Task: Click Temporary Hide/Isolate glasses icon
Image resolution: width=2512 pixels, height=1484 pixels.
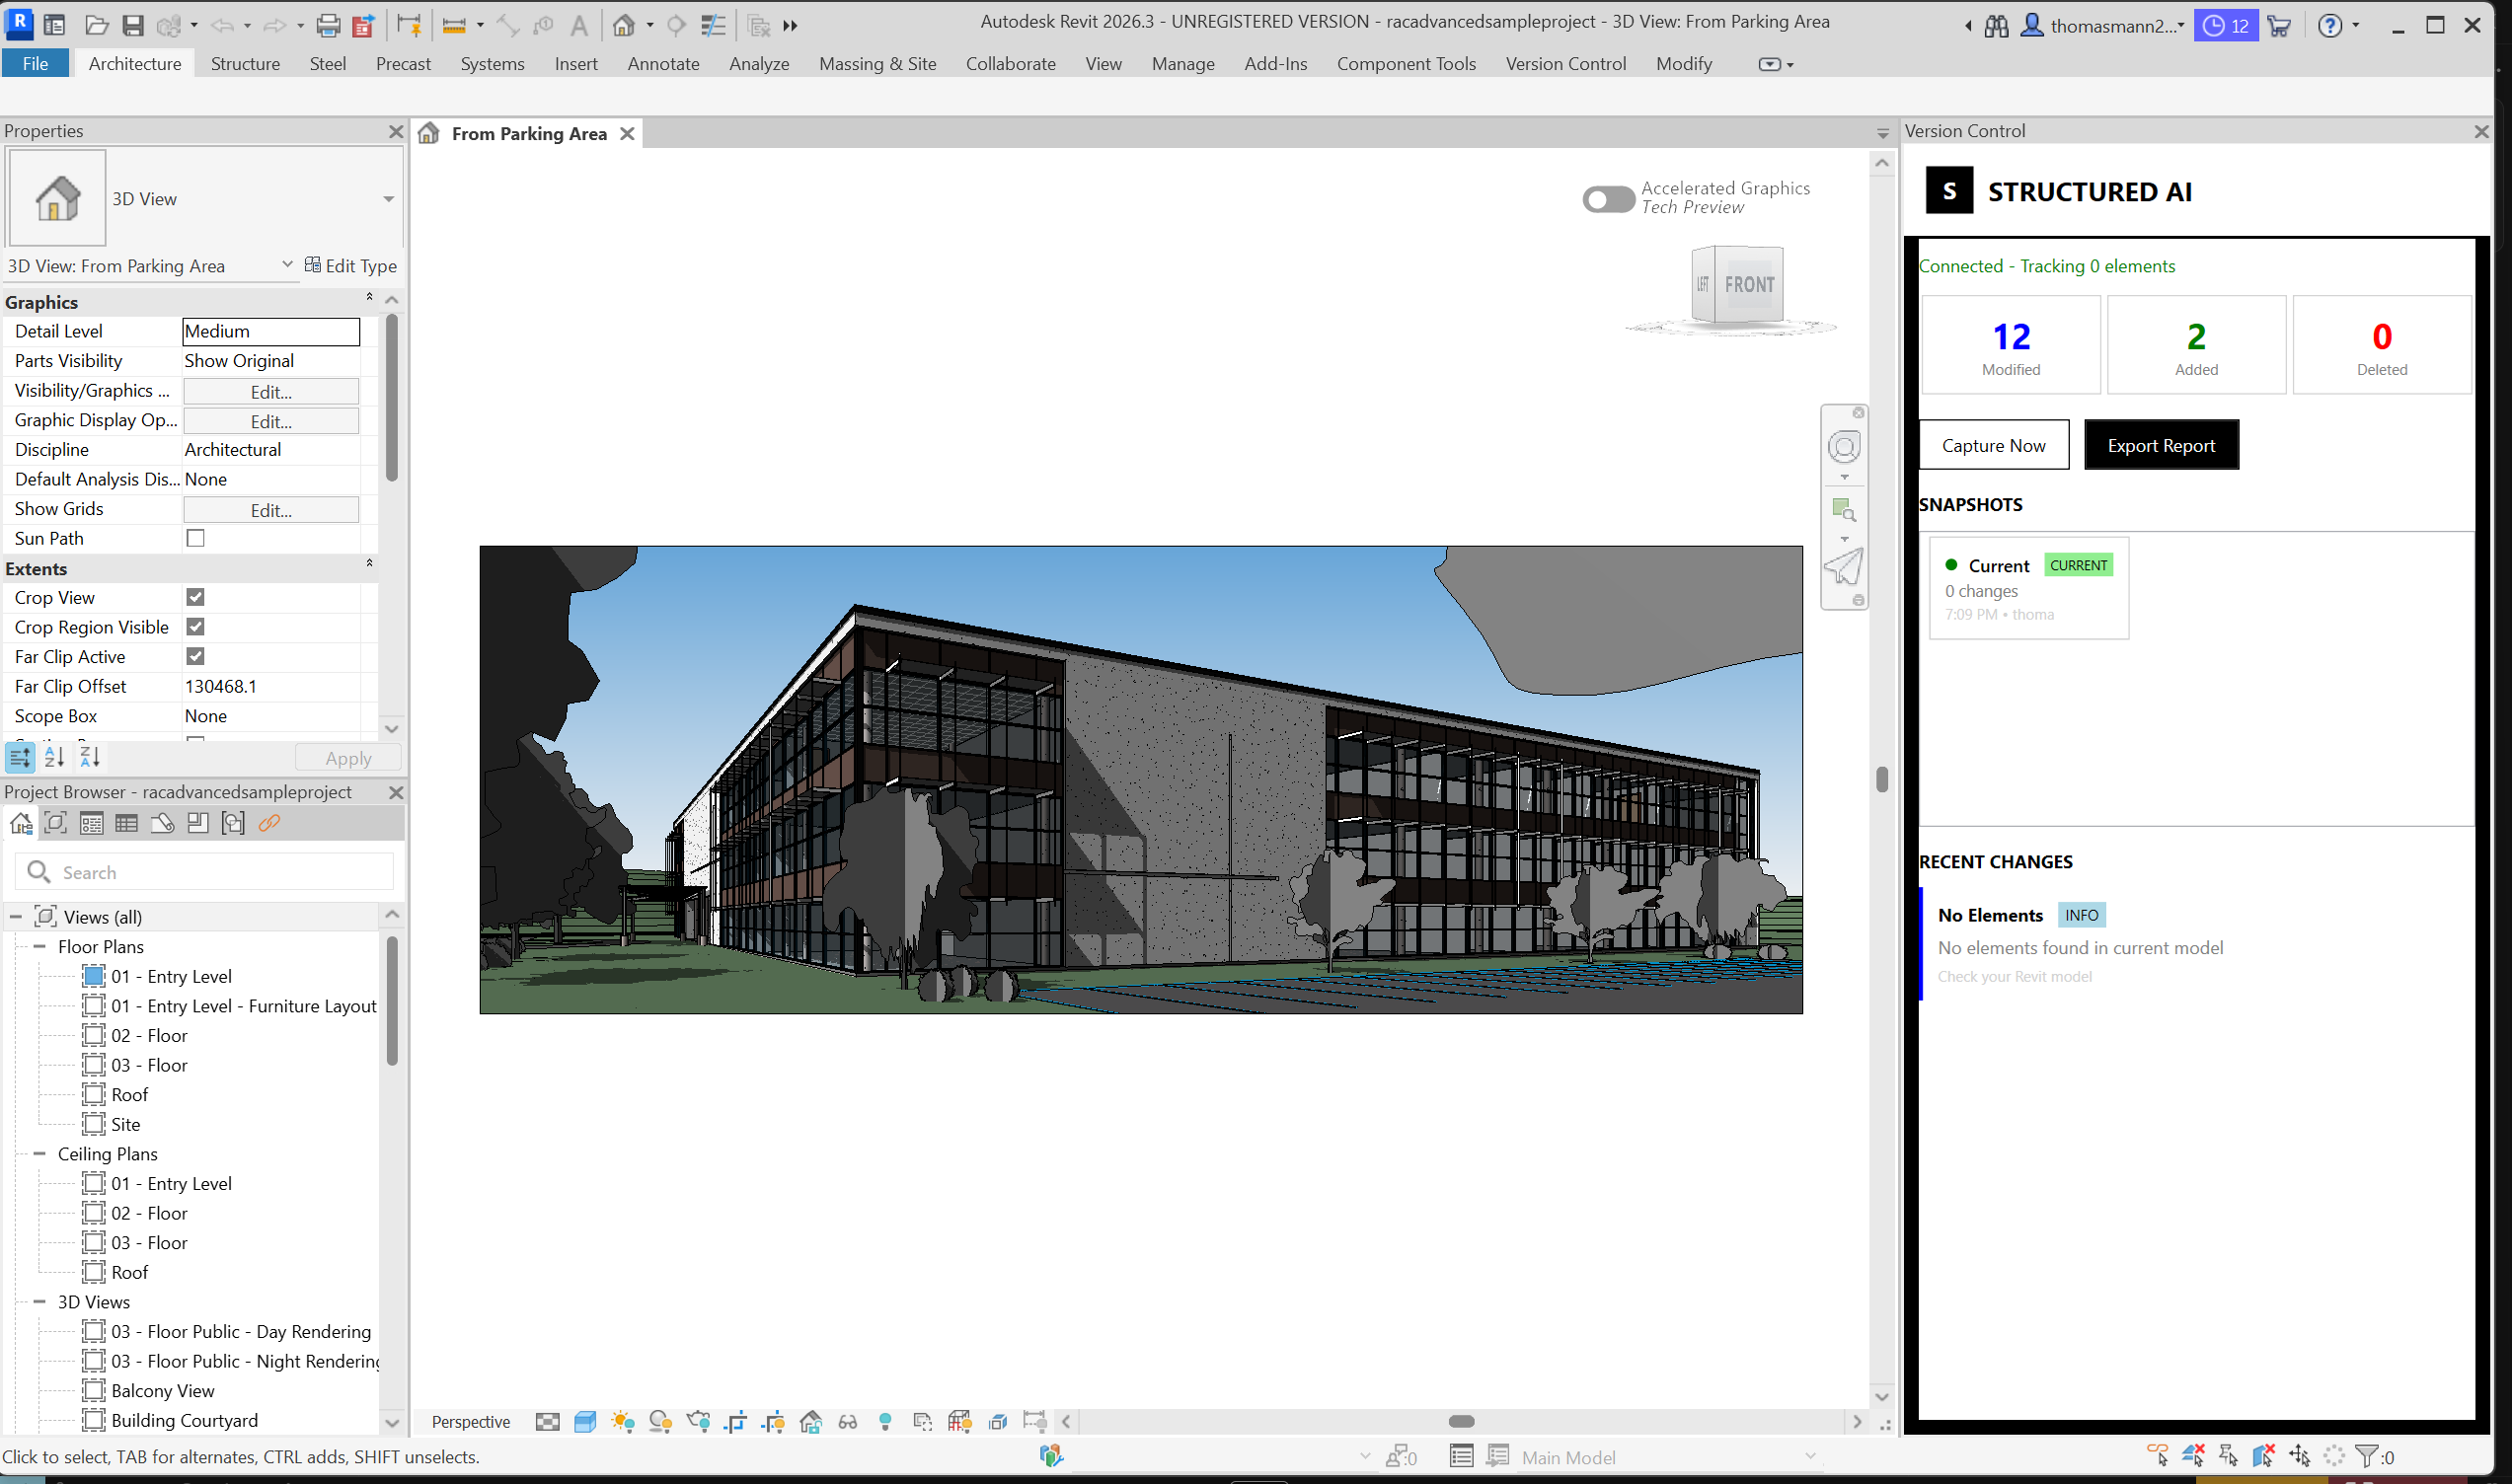Action: point(848,1422)
